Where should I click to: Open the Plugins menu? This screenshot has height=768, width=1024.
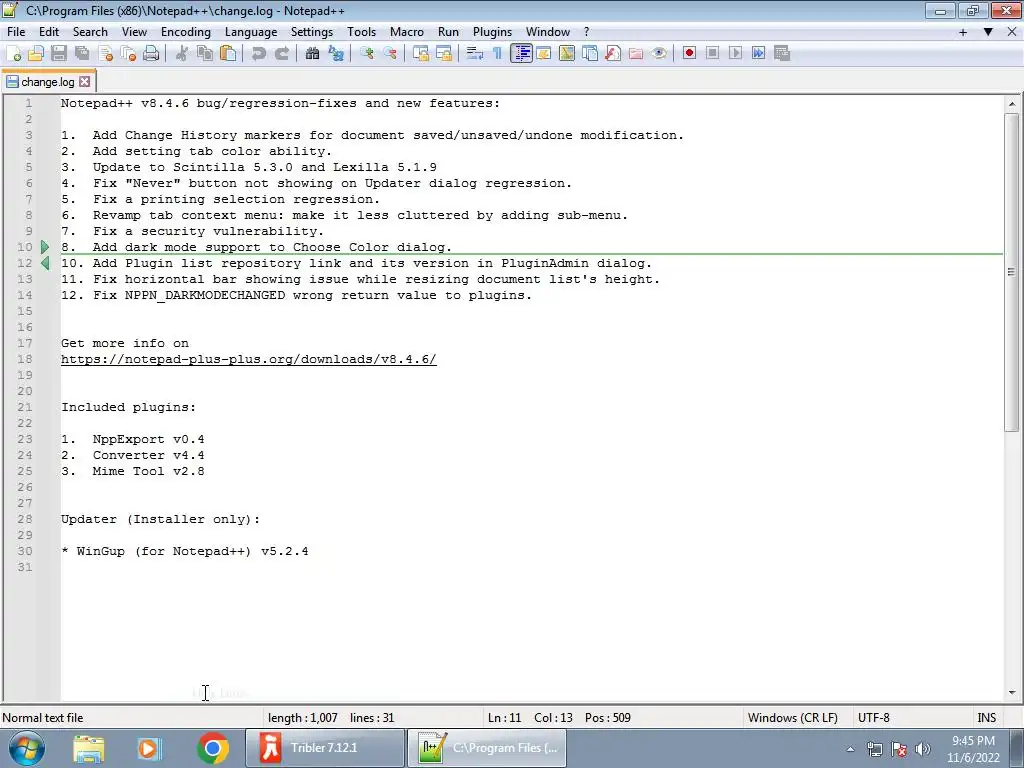(x=492, y=32)
